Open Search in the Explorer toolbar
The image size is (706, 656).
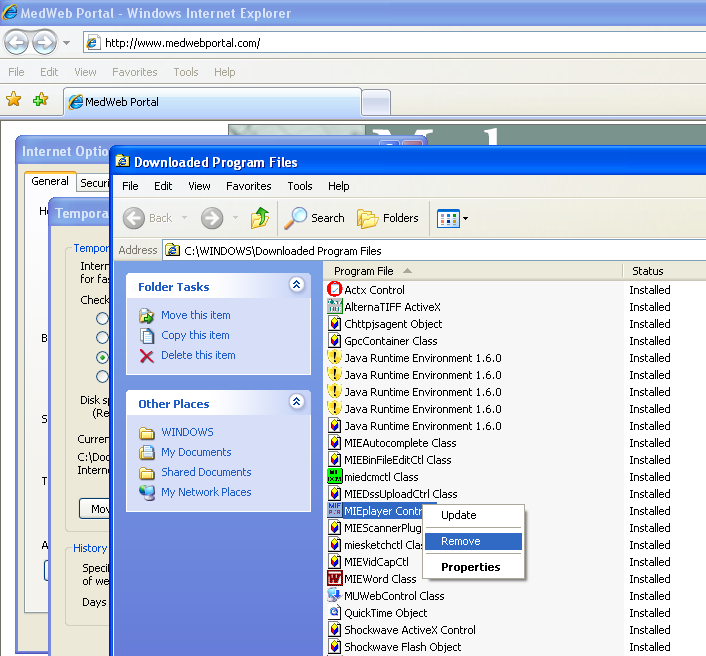point(314,218)
